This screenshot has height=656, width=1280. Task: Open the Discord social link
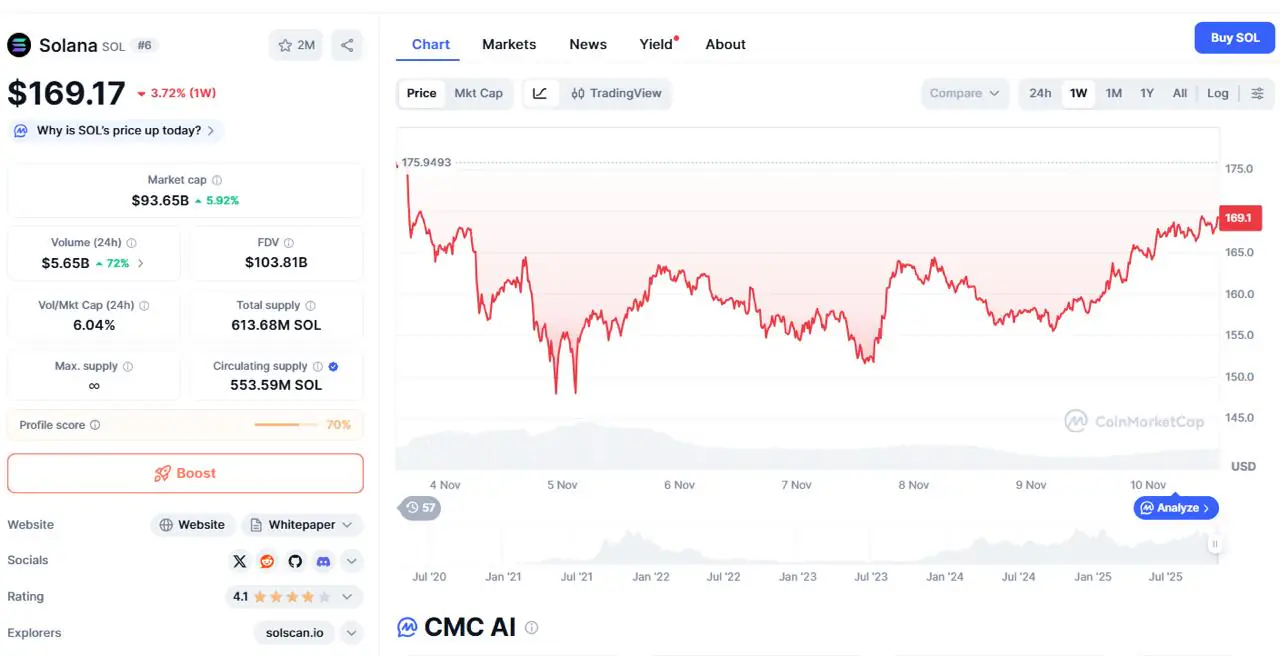pyautogui.click(x=323, y=561)
